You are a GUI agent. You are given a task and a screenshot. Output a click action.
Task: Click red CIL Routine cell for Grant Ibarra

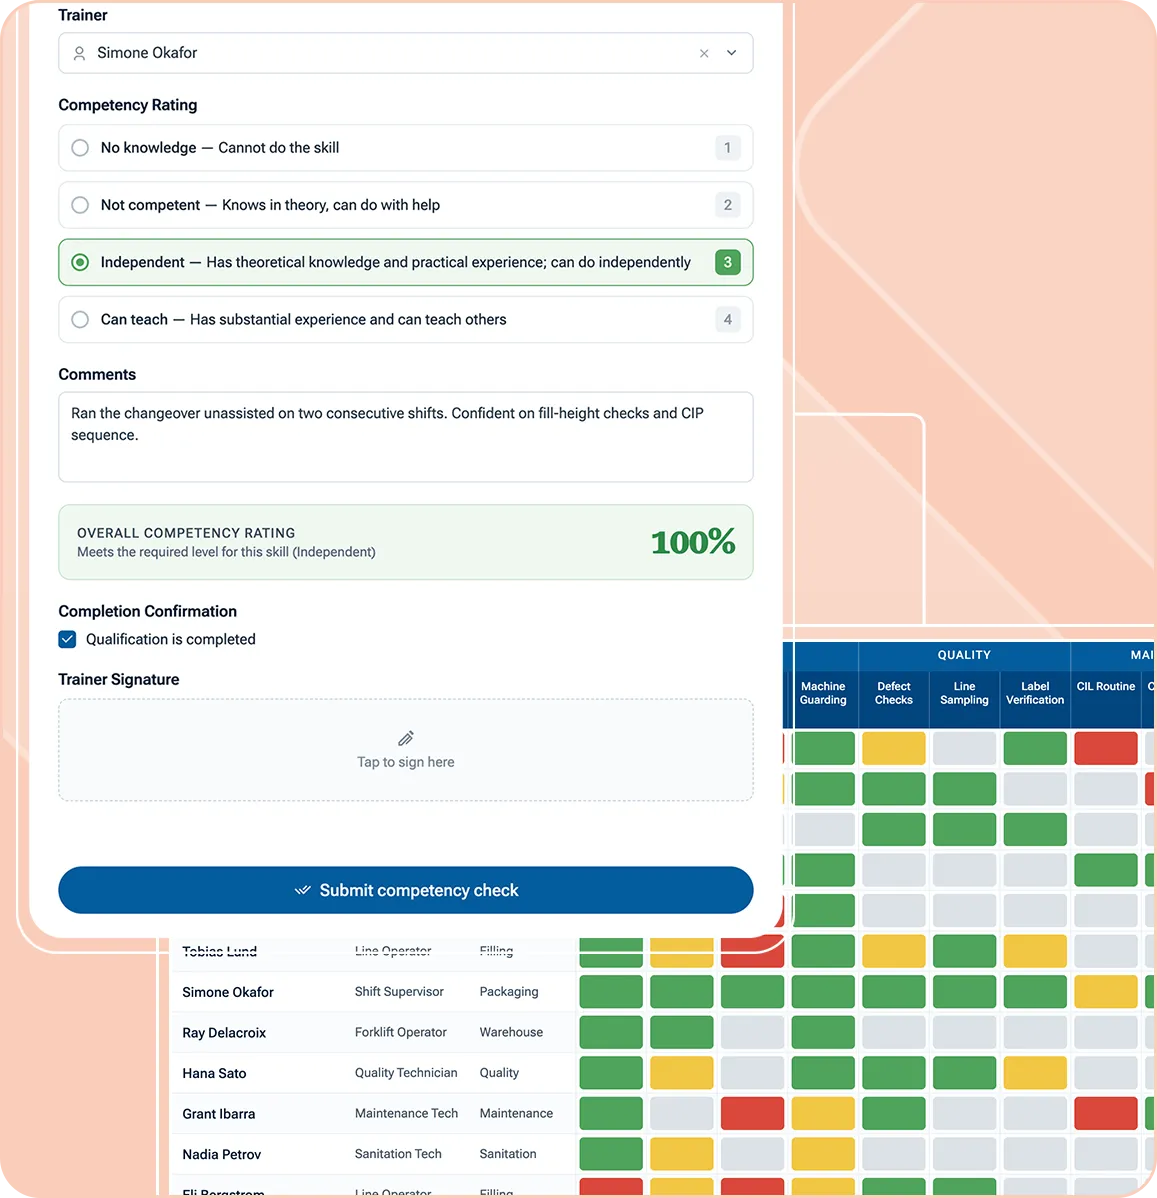tap(1106, 1113)
